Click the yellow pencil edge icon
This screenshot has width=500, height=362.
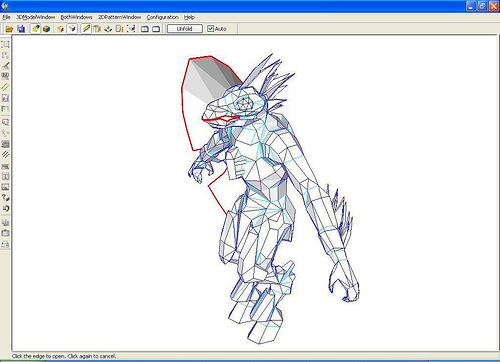[x=86, y=29]
